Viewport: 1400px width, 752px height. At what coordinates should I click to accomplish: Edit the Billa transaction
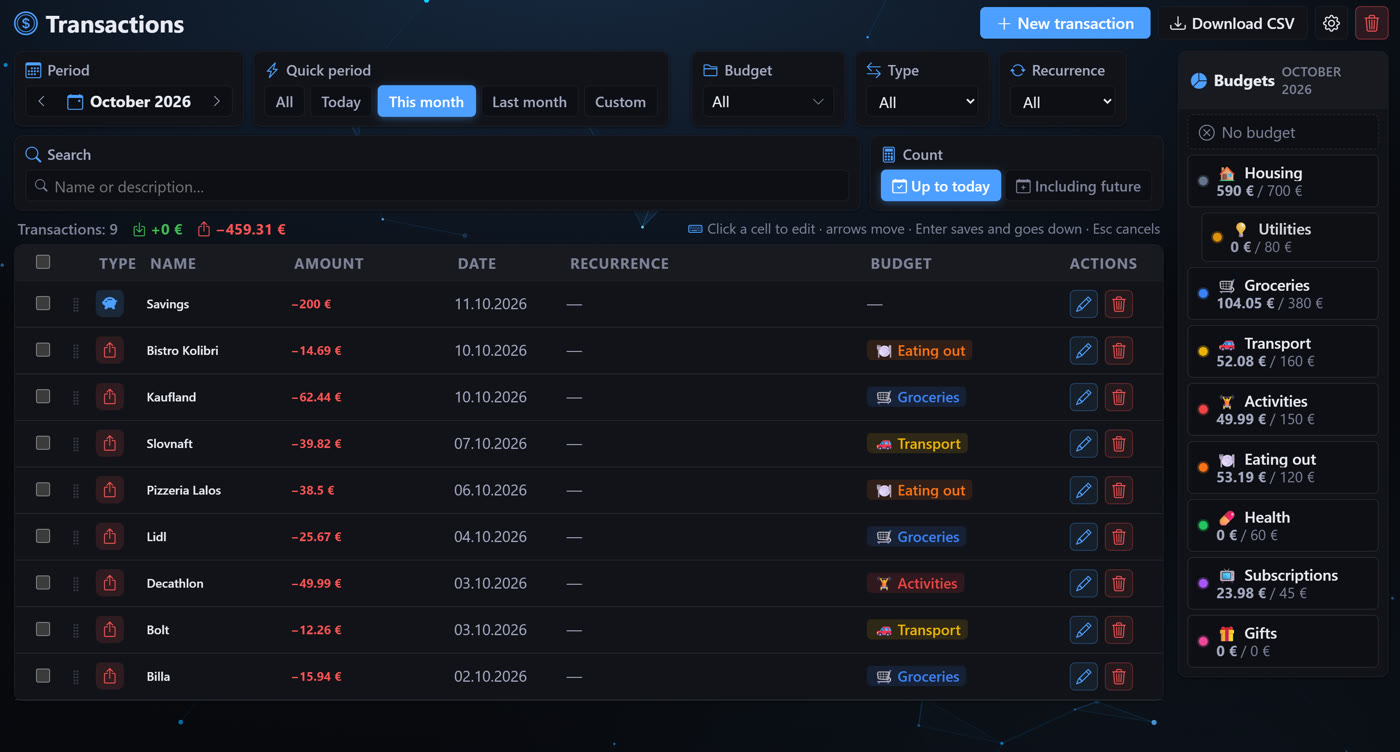click(x=1083, y=676)
